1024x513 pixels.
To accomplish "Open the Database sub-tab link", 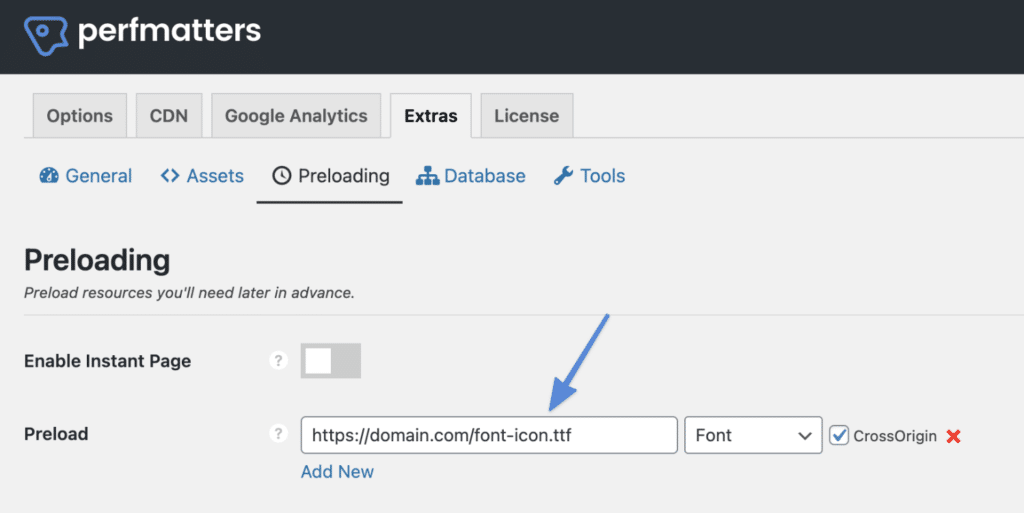I will (x=471, y=176).
